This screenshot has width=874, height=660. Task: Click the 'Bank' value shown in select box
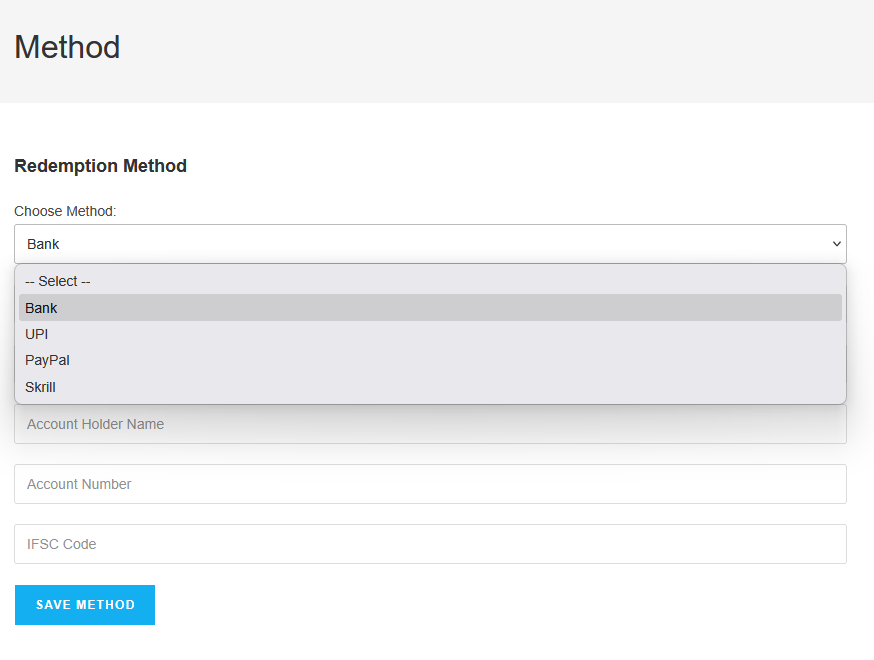[x=43, y=244]
